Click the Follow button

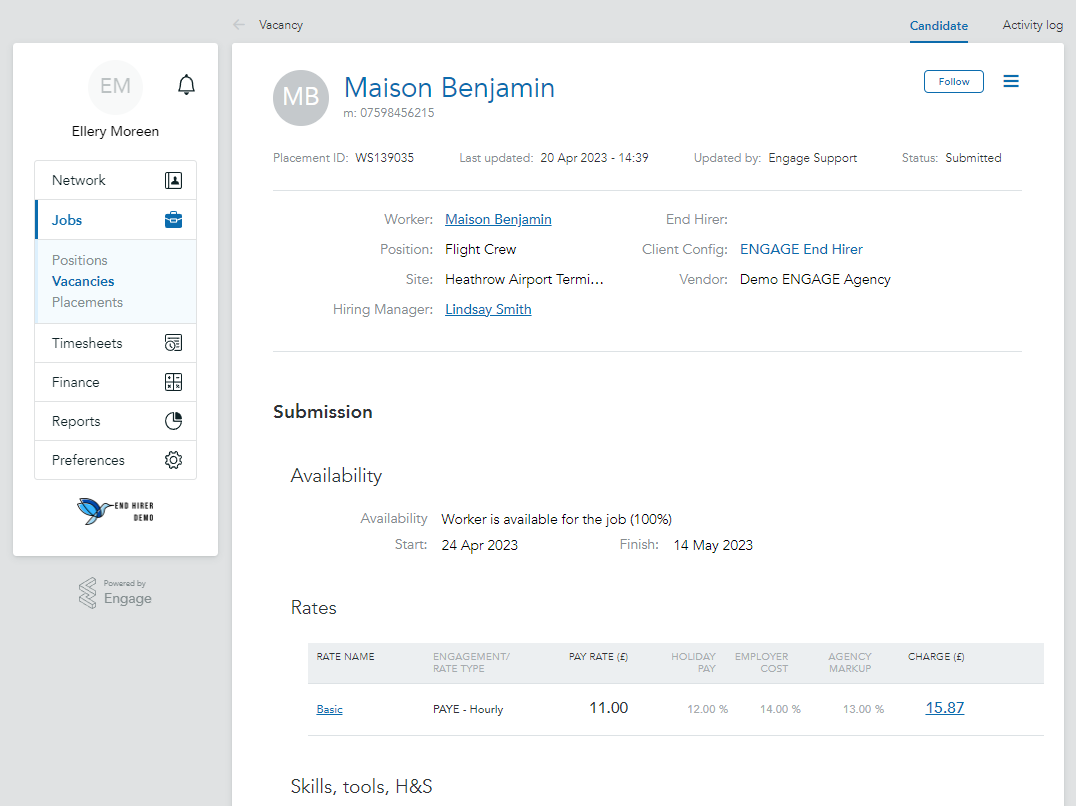point(954,82)
